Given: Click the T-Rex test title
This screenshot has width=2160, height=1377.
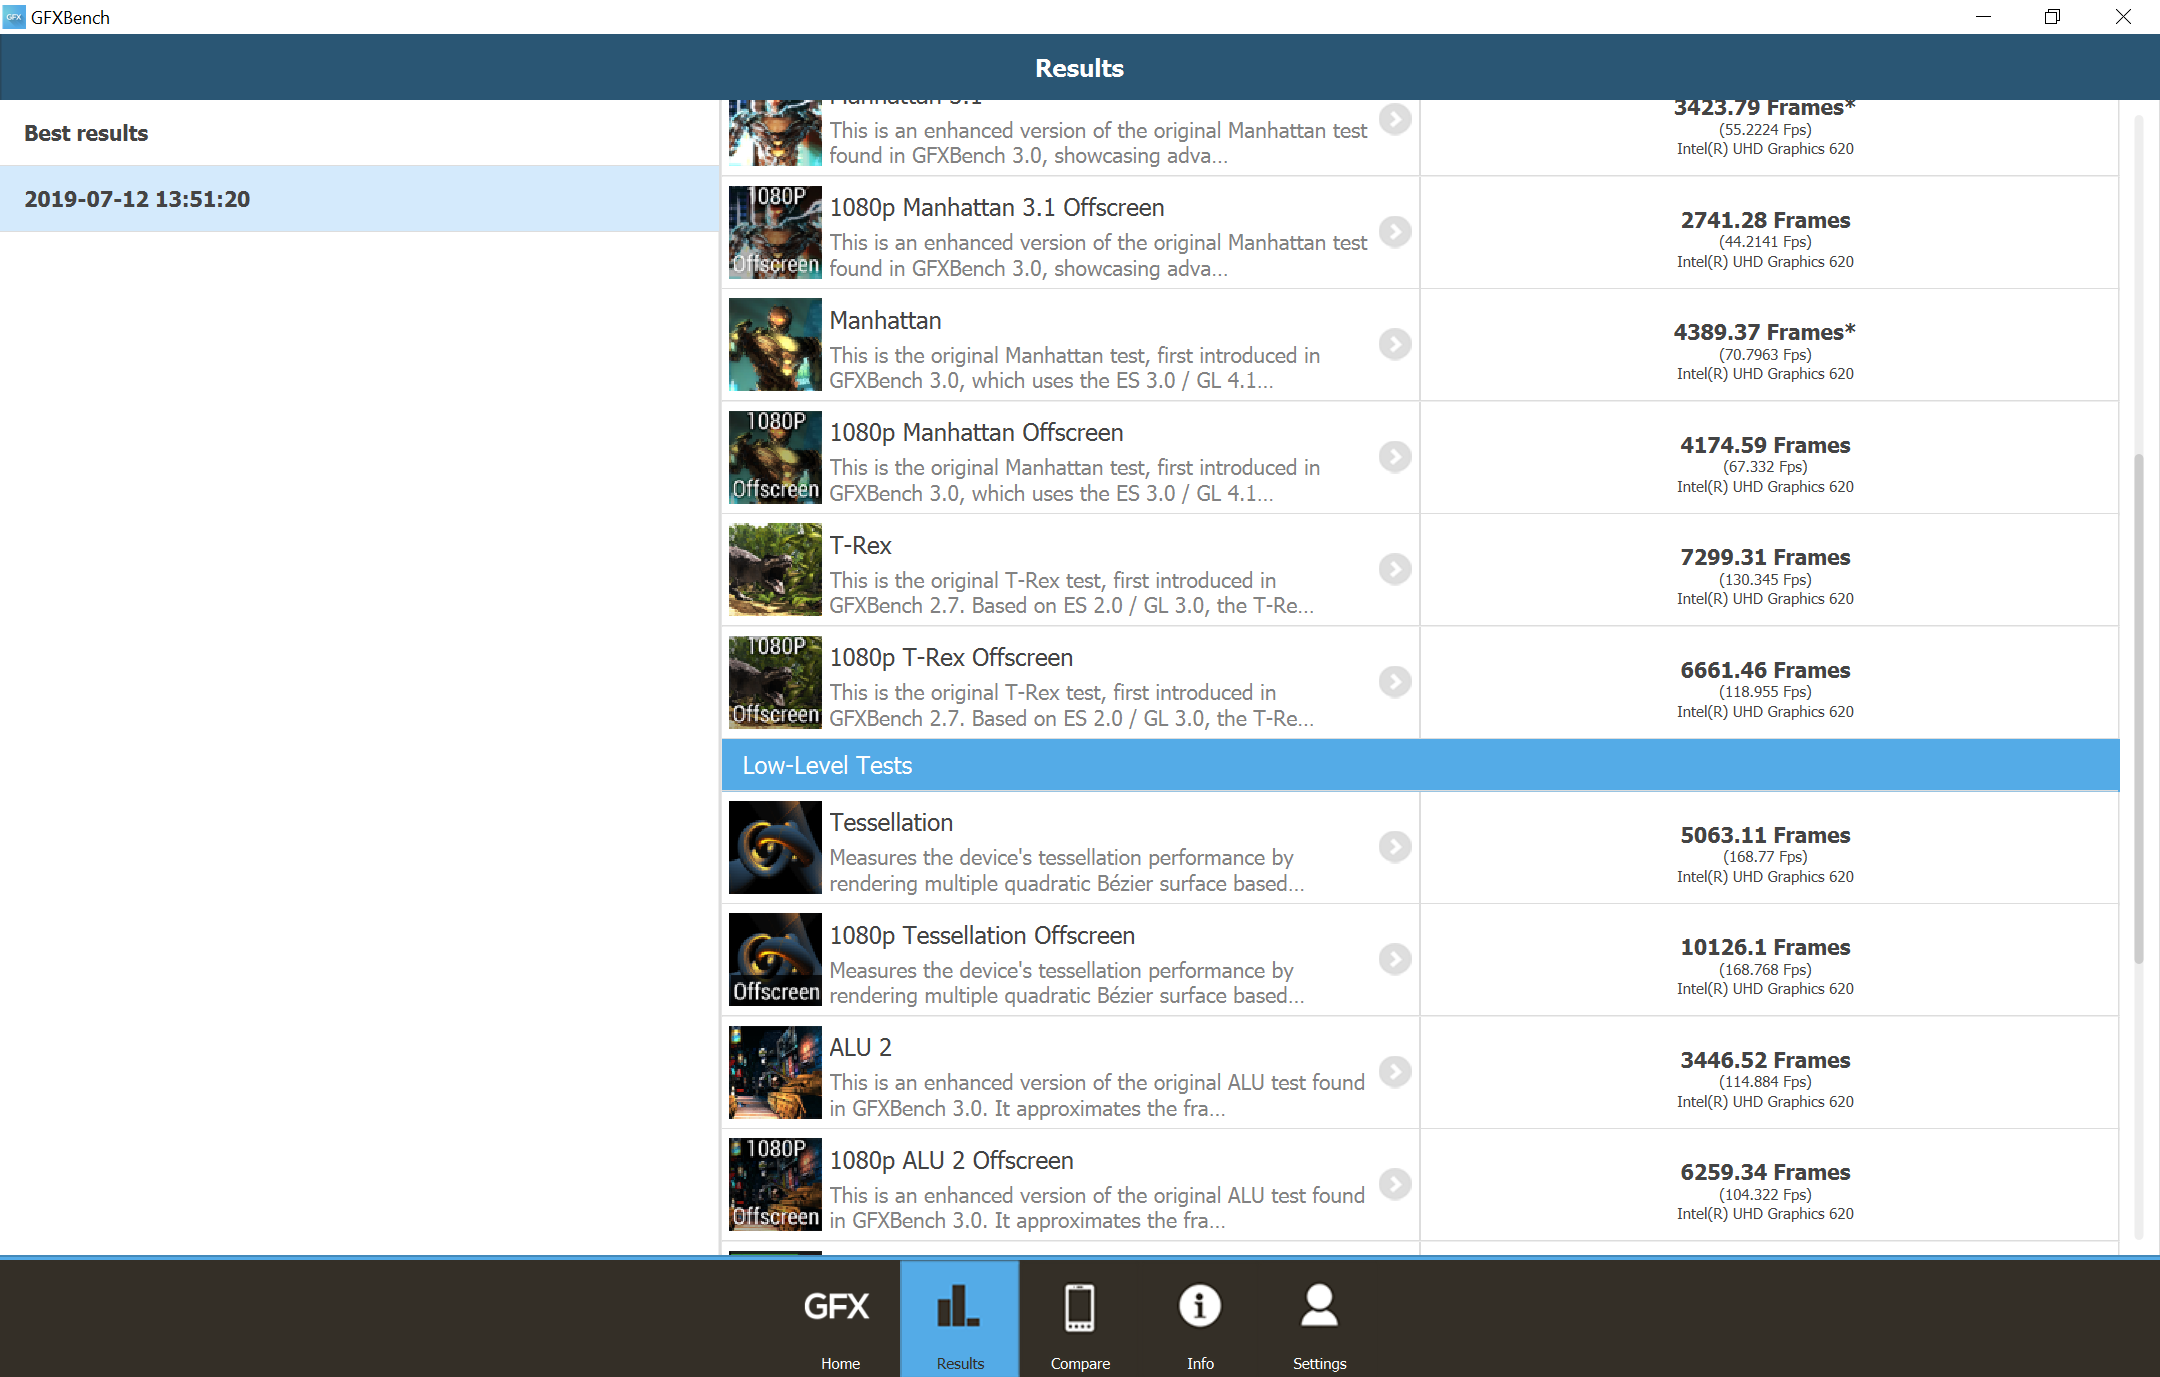Looking at the screenshot, I should coord(860,545).
